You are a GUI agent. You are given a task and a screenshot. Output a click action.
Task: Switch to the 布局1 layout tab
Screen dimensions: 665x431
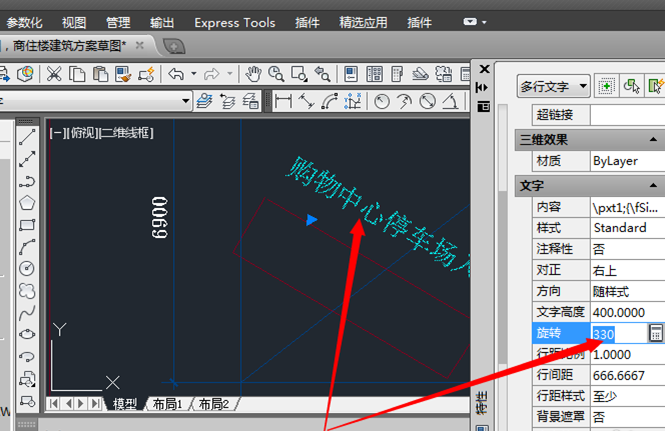pos(168,404)
